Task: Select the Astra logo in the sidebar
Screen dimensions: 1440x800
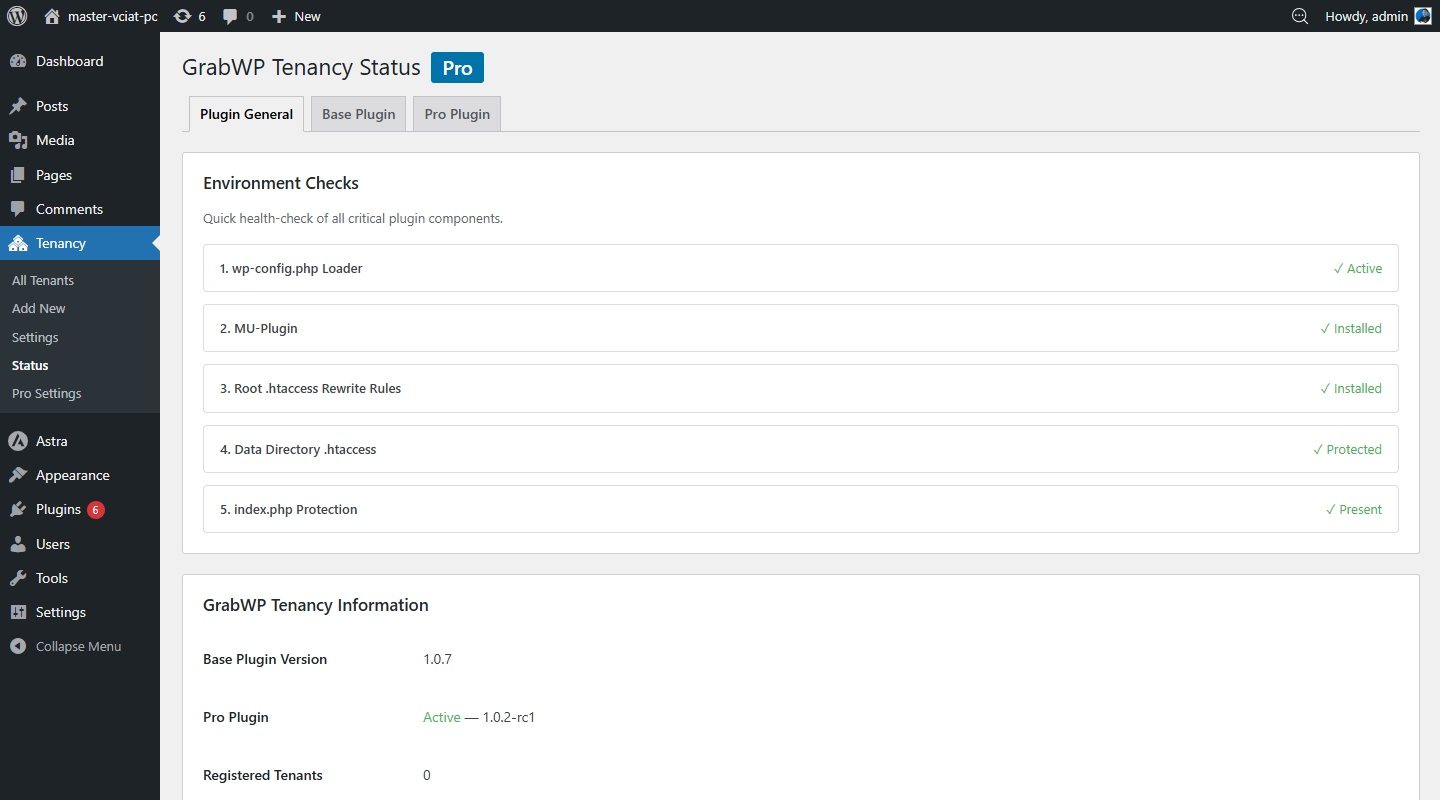Action: (19, 440)
